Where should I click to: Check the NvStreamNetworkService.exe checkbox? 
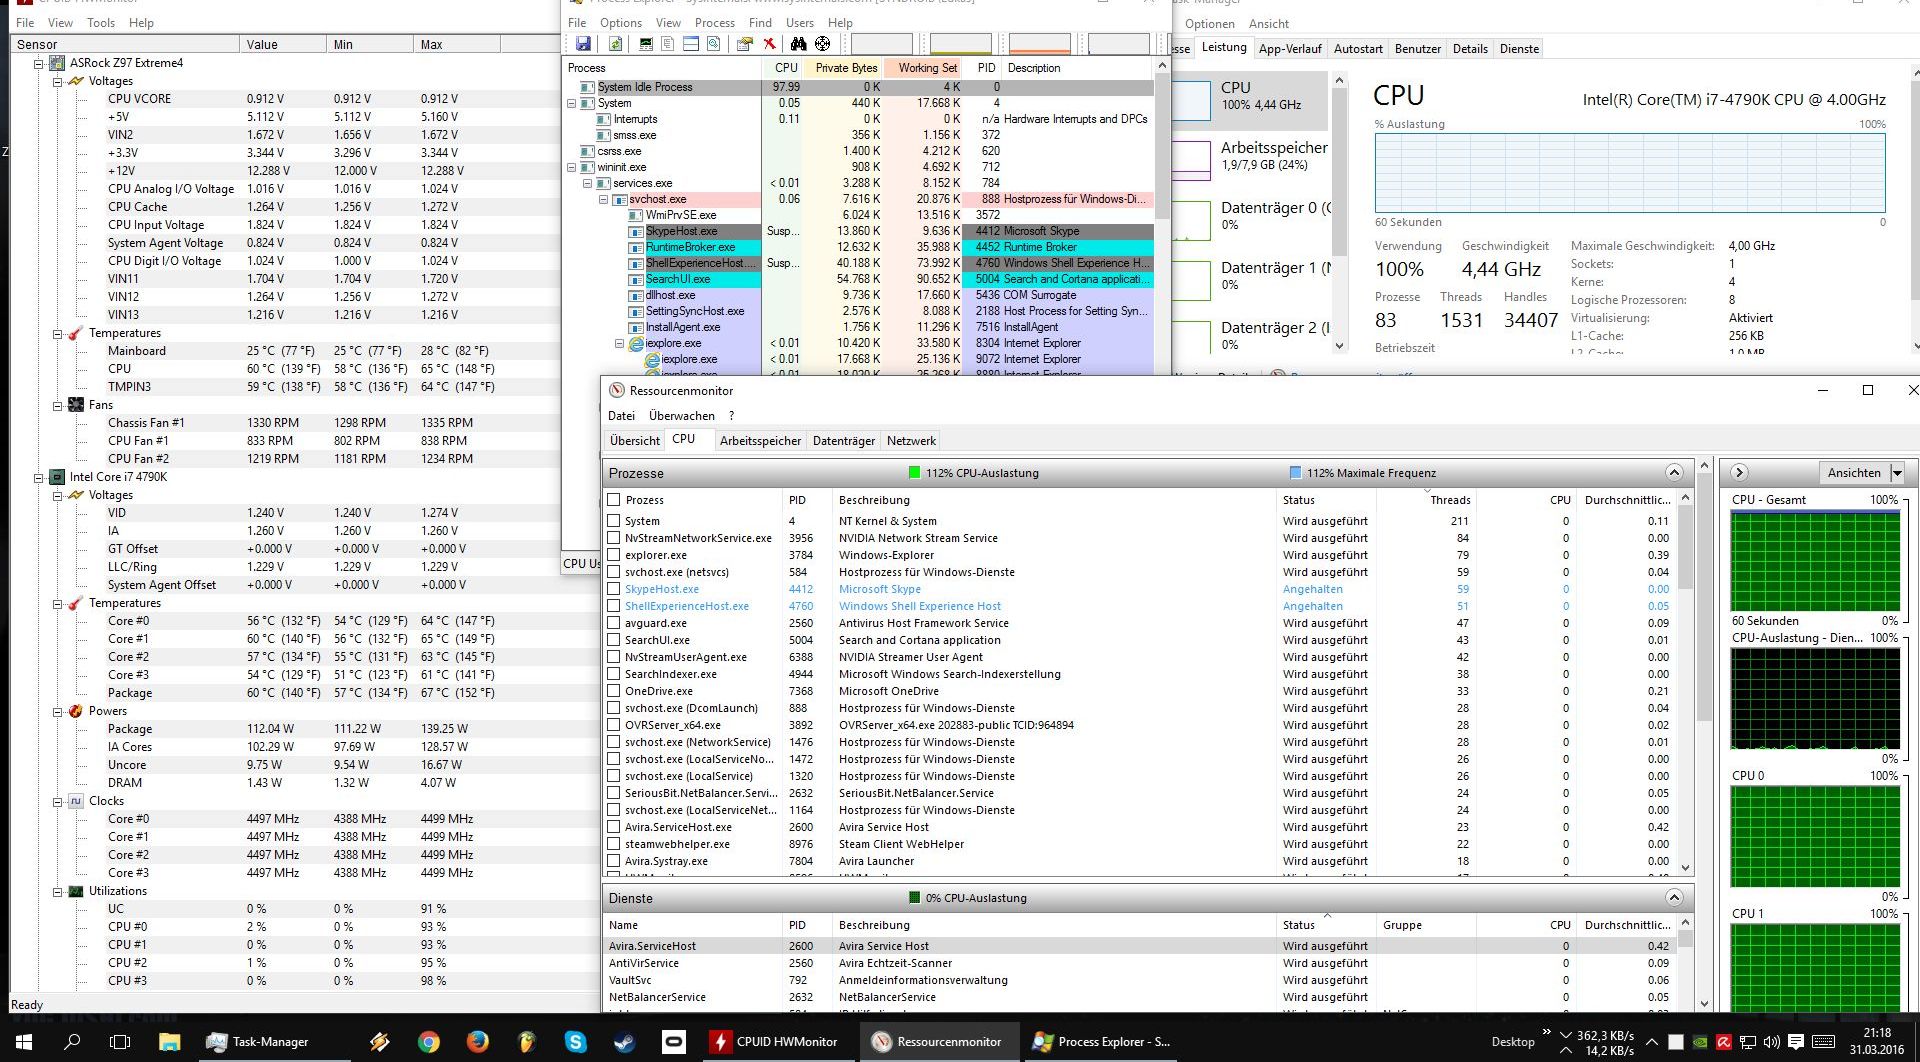click(x=614, y=538)
